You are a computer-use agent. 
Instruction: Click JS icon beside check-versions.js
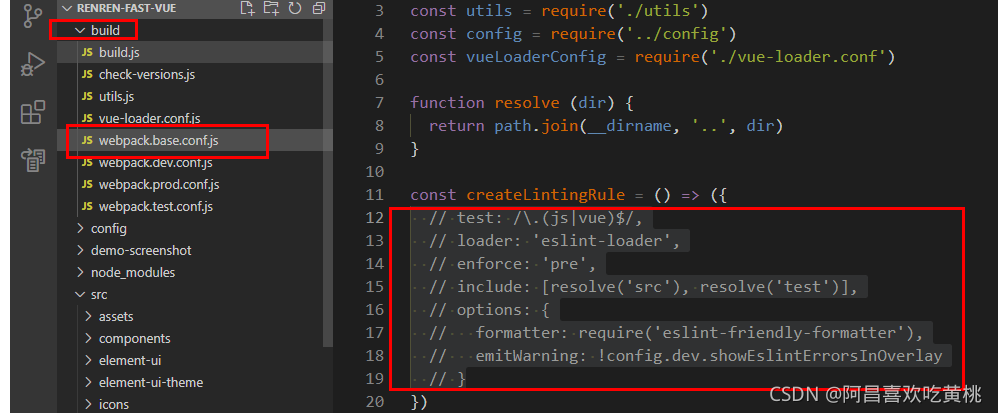pos(87,74)
